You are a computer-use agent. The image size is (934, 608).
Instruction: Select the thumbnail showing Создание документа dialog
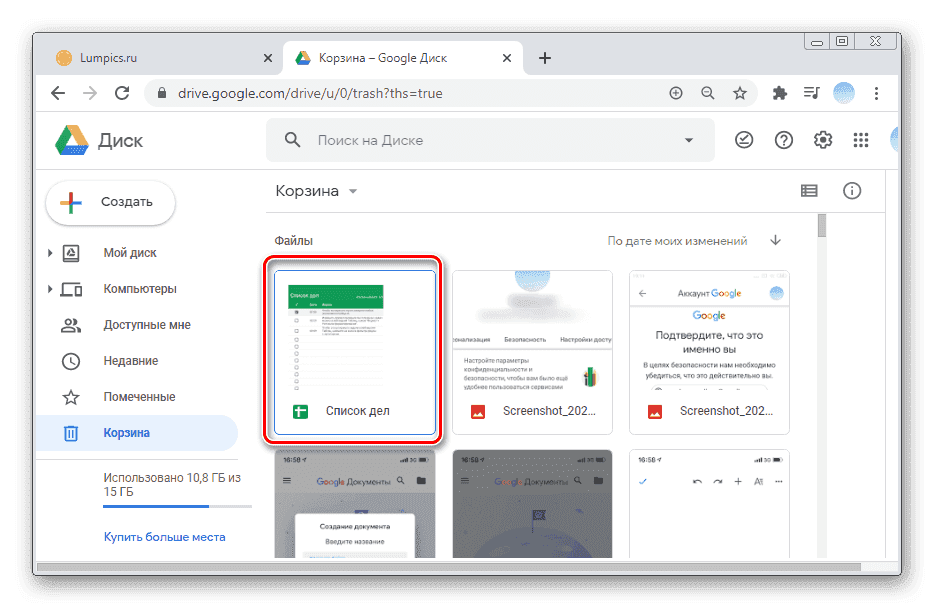click(355, 504)
